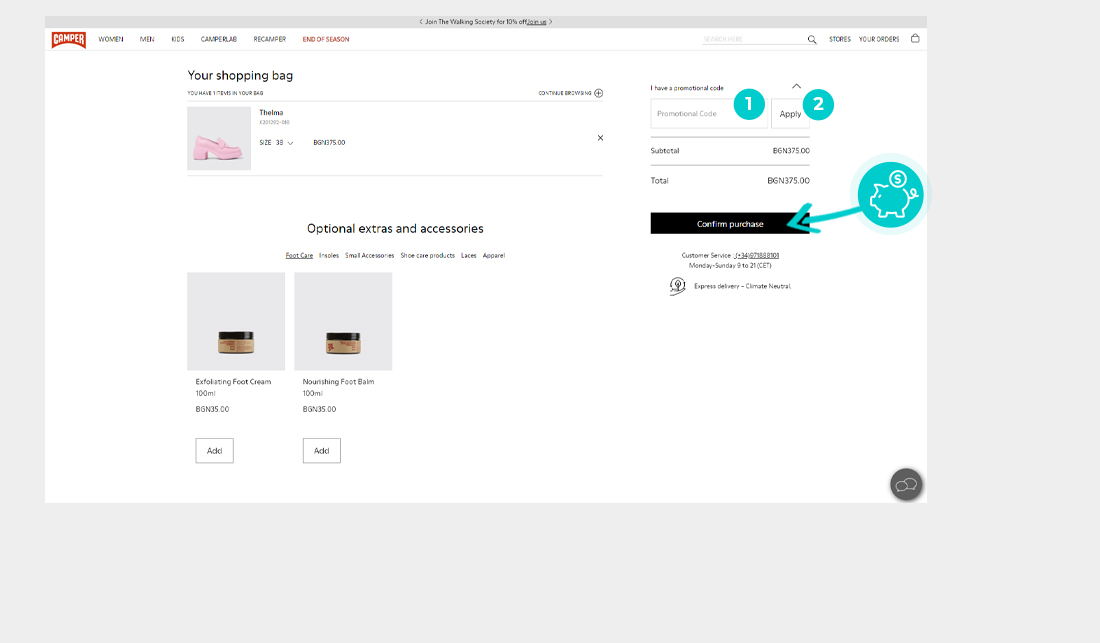This screenshot has width=1100, height=643.
Task: Click the Thelma item price BGN375.00
Action: point(329,142)
